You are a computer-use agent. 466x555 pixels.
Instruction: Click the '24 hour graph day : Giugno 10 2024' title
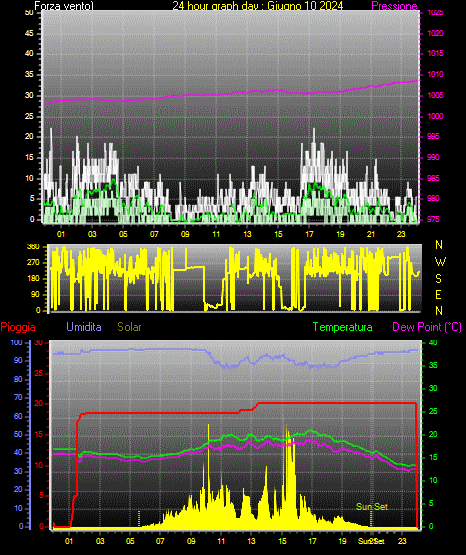coord(258,6)
